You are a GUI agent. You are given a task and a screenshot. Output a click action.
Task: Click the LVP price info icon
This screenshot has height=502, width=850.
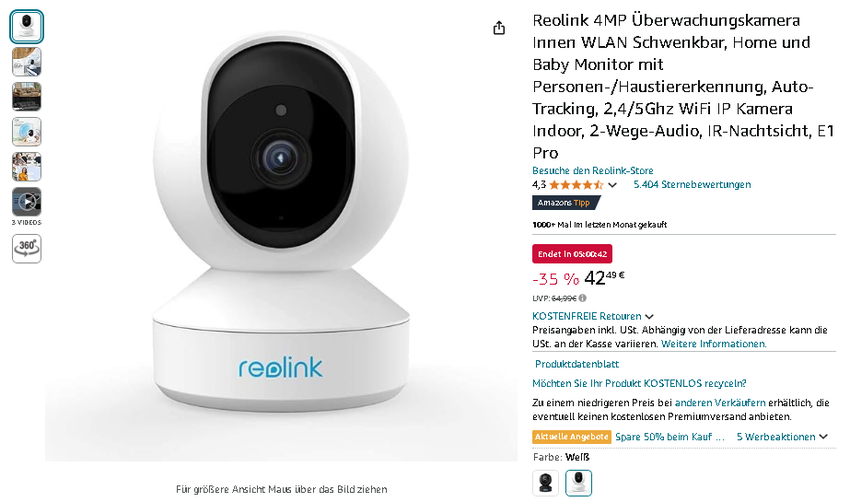click(582, 298)
